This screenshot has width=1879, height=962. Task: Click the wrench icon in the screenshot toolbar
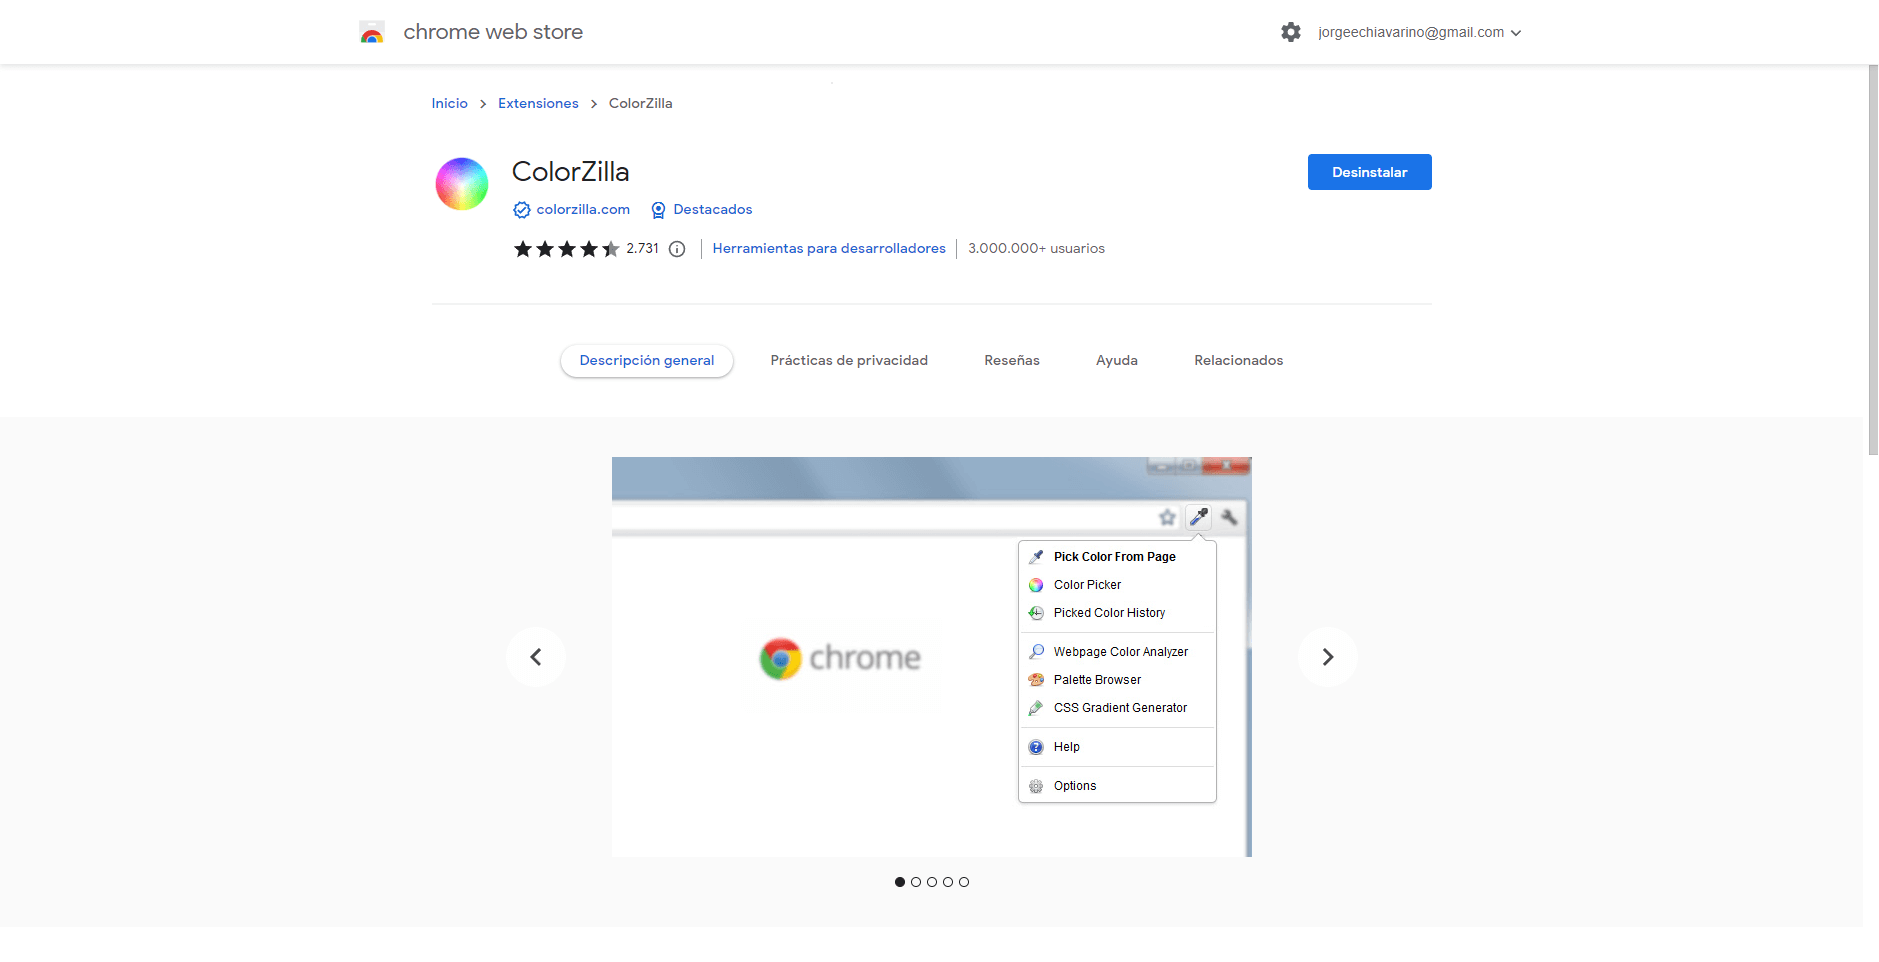1229,517
